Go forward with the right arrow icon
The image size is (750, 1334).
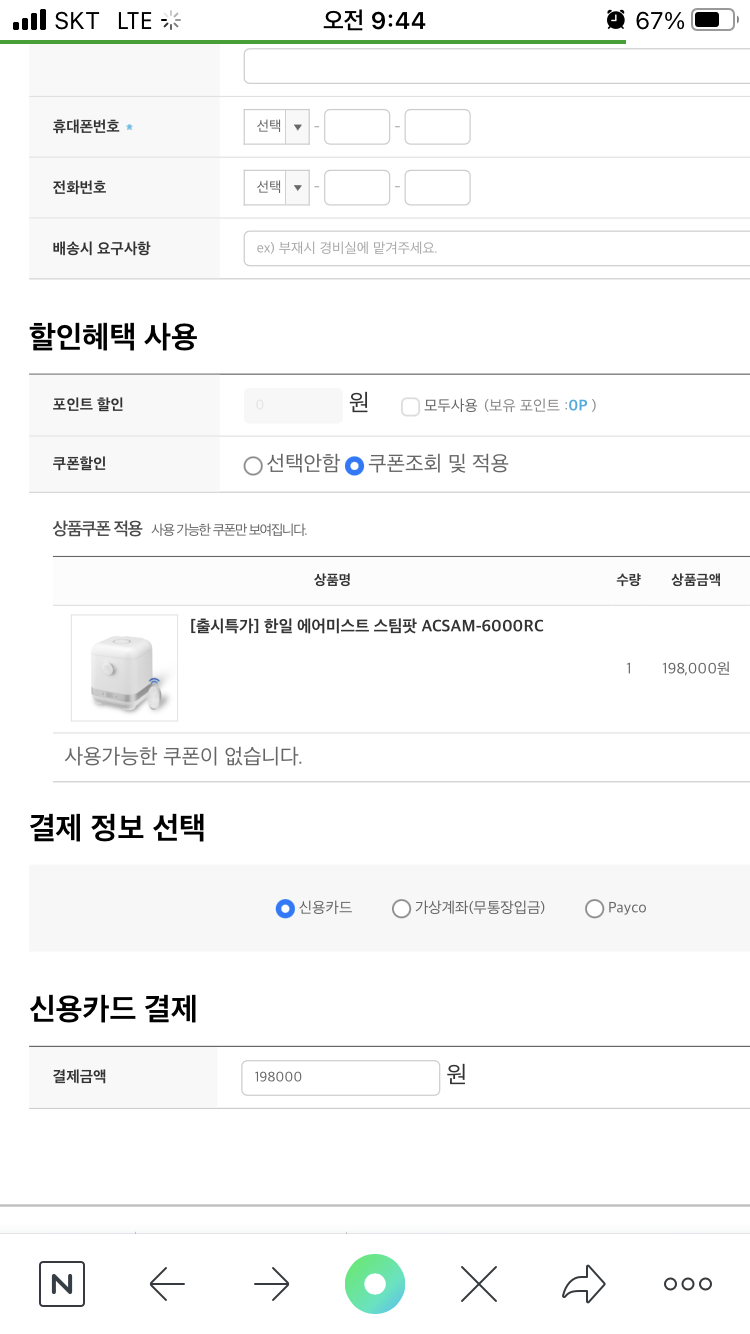(271, 1284)
